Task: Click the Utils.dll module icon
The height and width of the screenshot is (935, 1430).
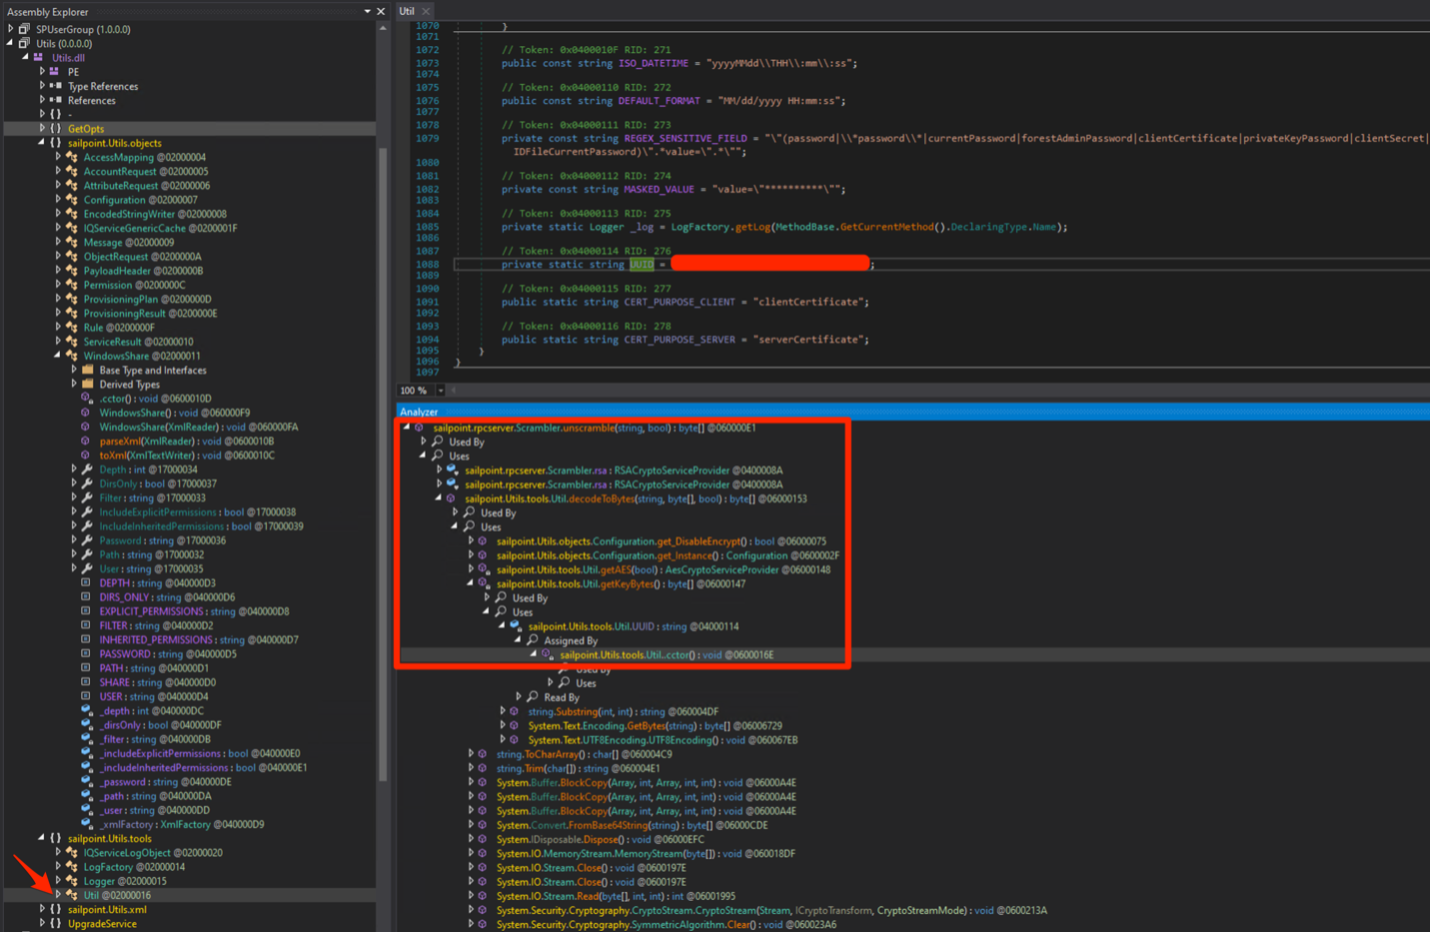Action: (39, 58)
